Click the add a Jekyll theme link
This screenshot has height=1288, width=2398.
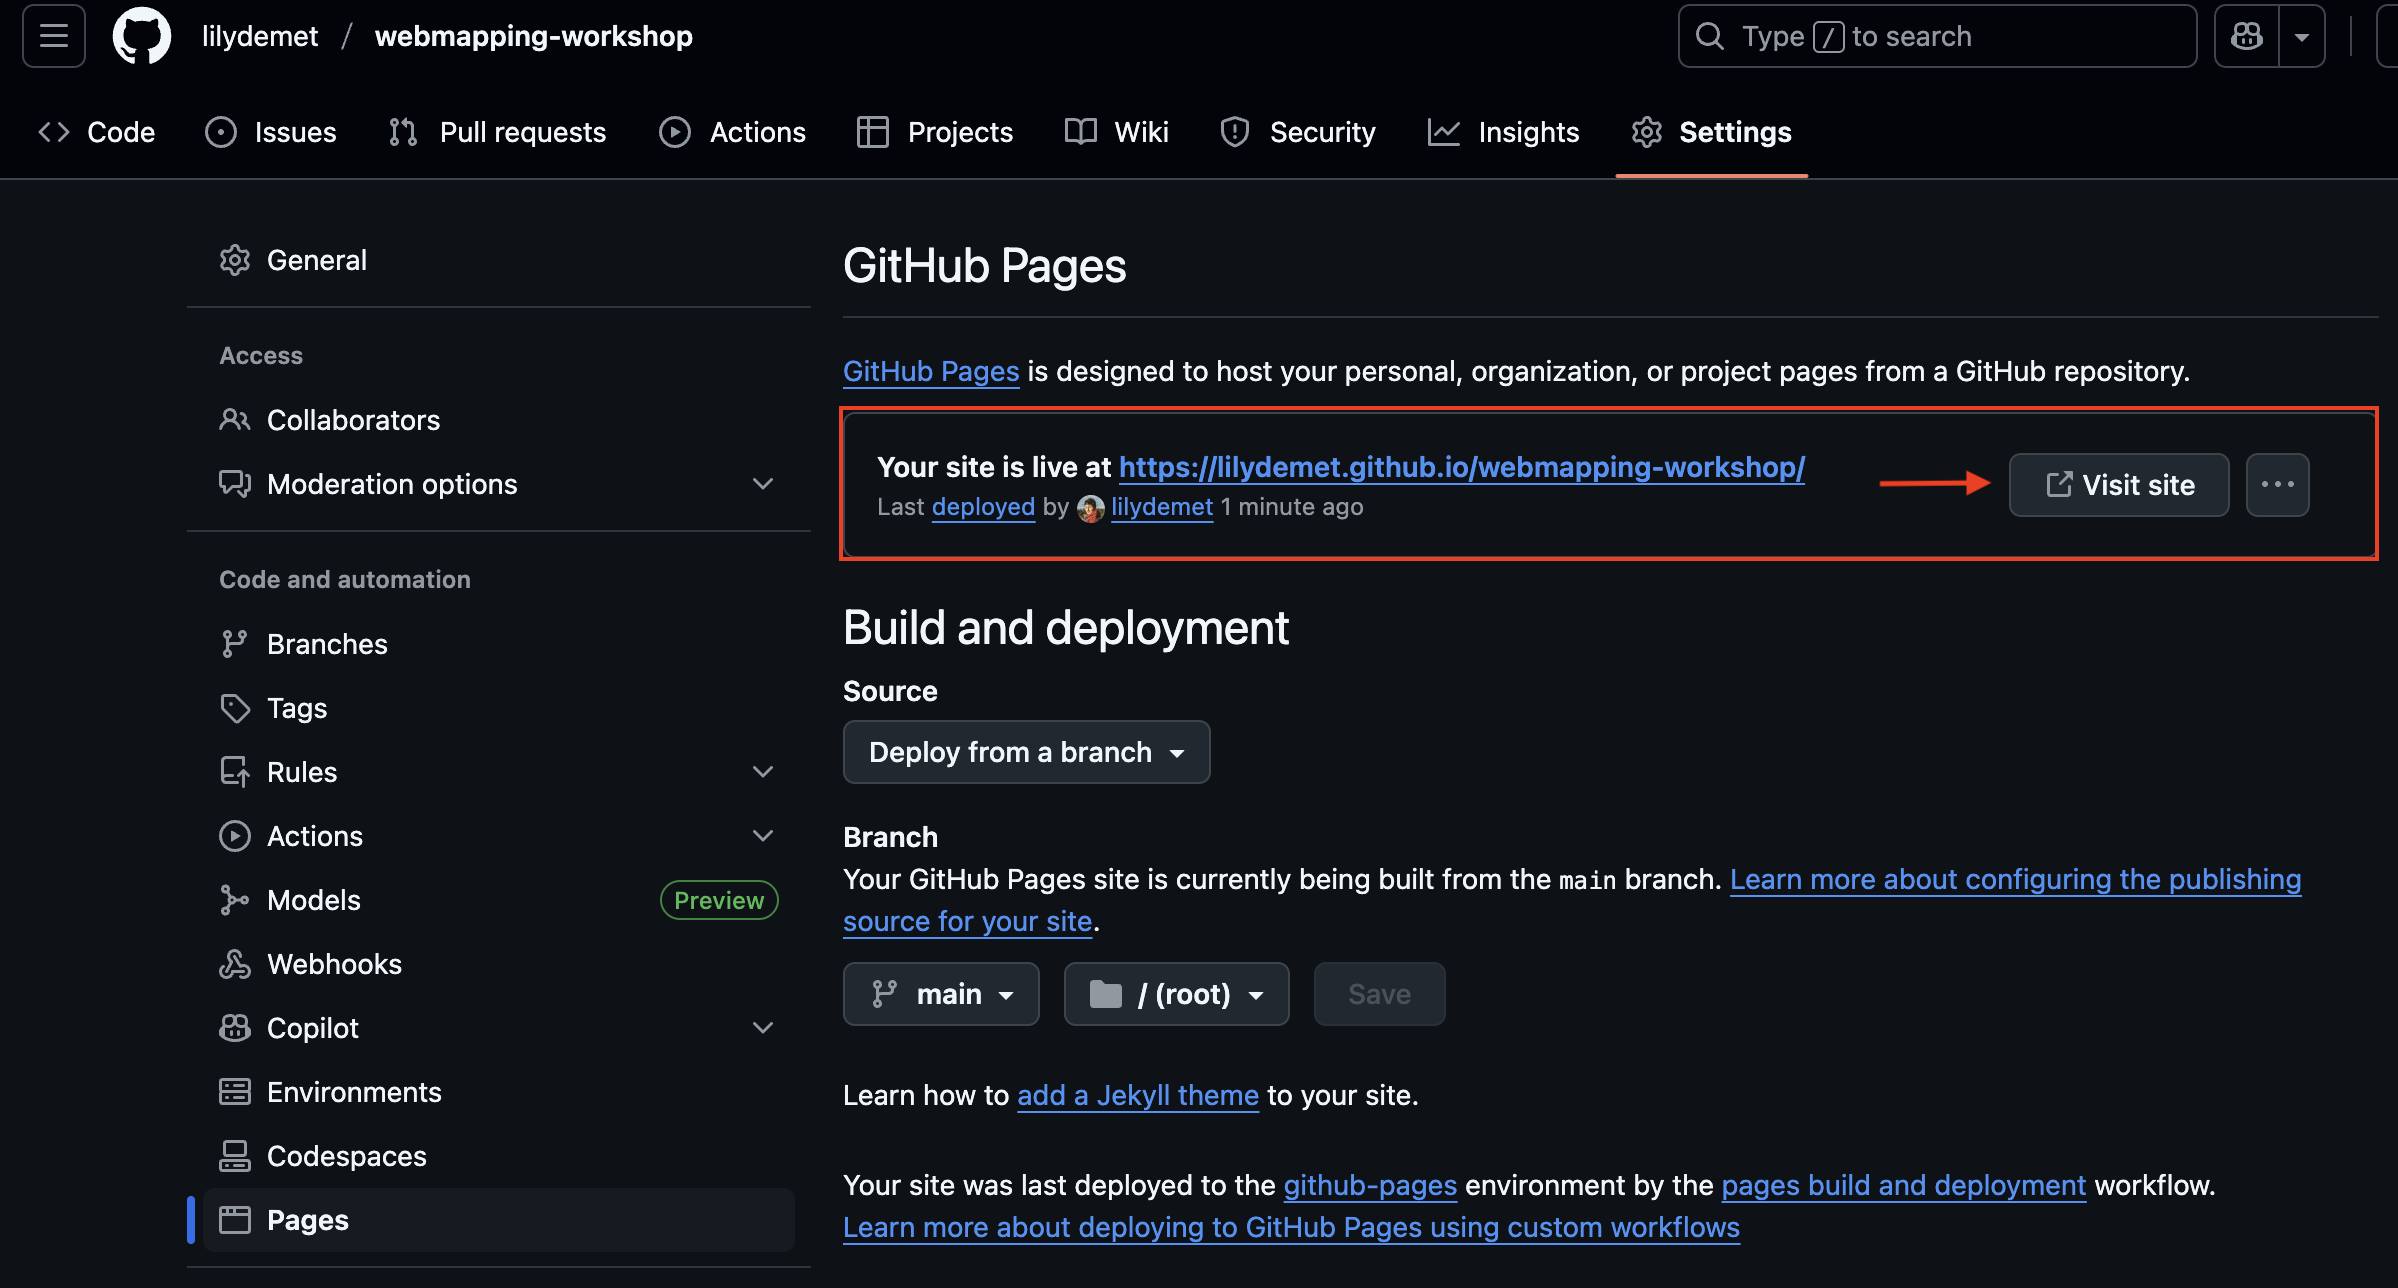1138,1095
